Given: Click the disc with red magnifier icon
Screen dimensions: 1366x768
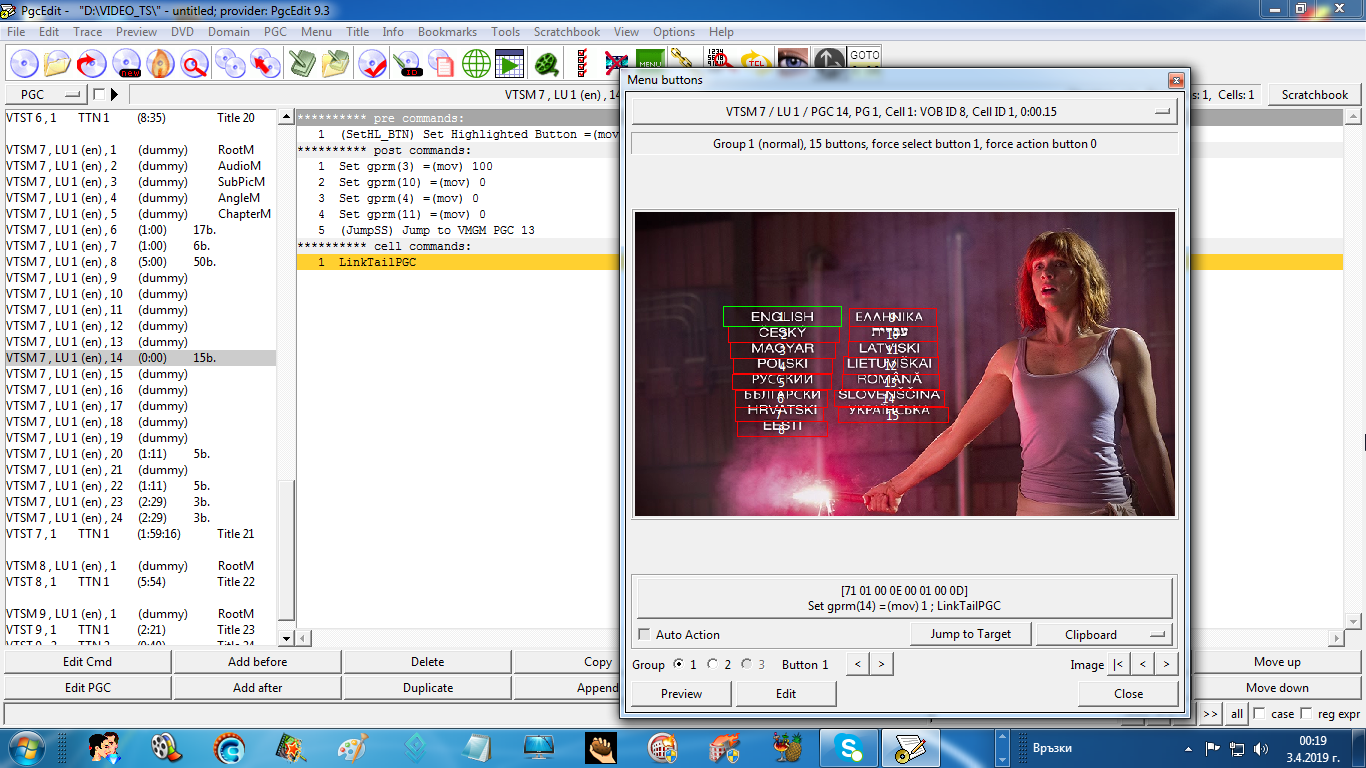Looking at the screenshot, I should pos(194,64).
